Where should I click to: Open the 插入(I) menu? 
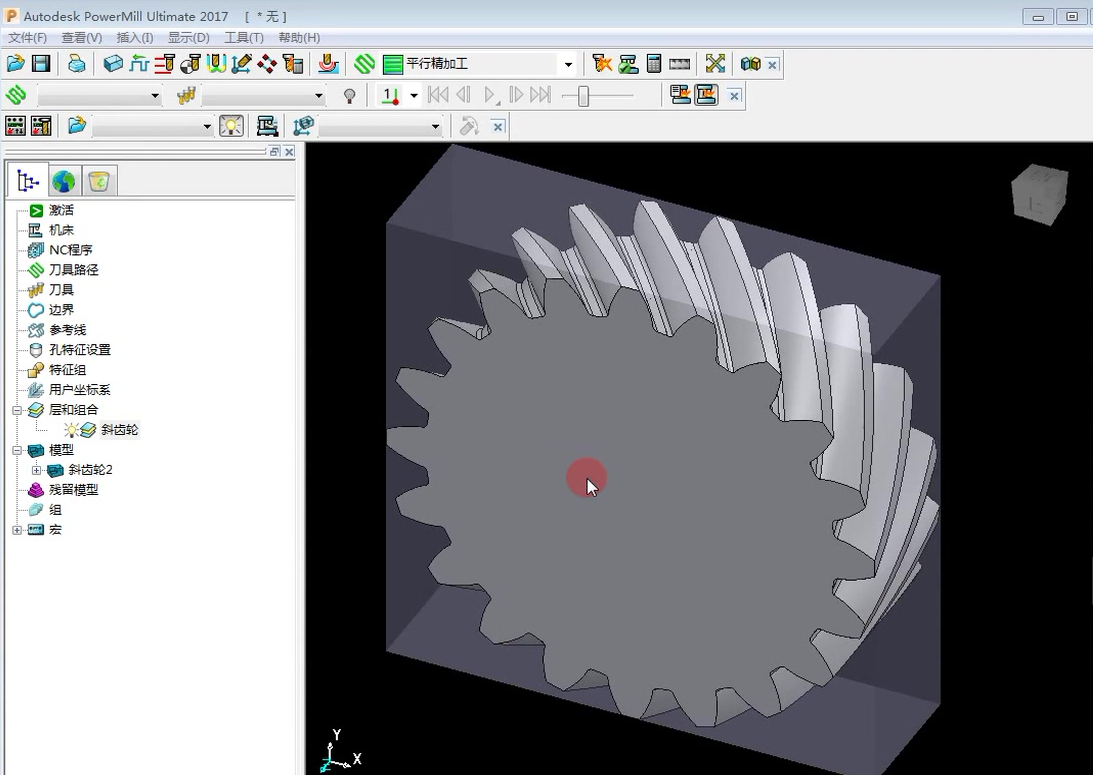135,38
